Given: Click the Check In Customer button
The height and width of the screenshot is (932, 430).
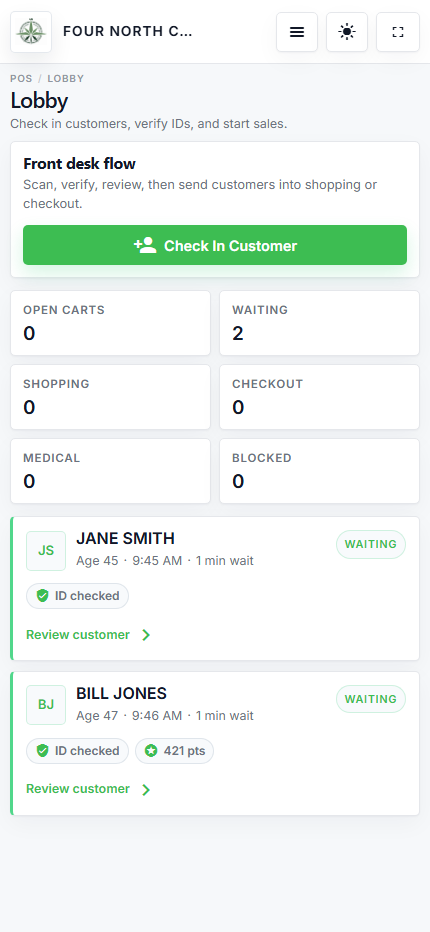Looking at the screenshot, I should click(215, 245).
